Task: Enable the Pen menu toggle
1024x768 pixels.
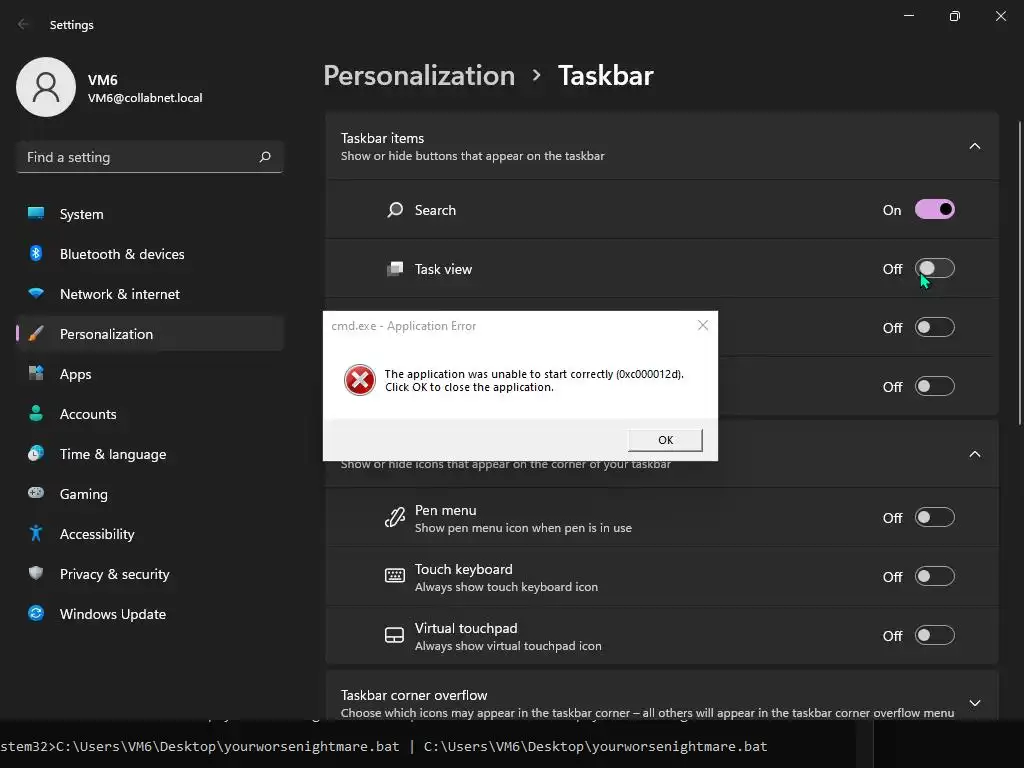Action: click(x=935, y=517)
